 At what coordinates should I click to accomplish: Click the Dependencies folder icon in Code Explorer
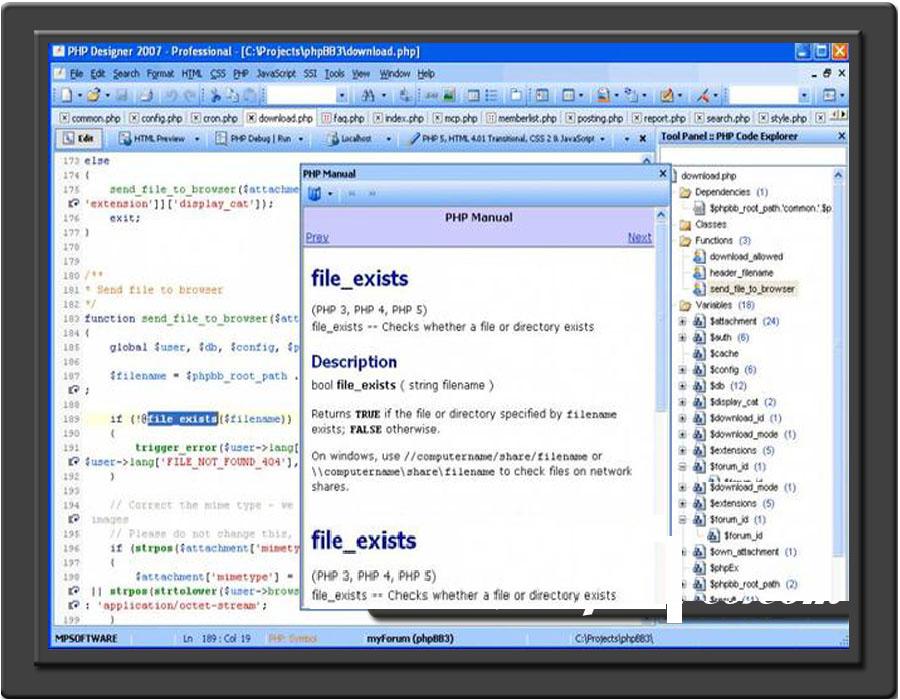point(685,192)
